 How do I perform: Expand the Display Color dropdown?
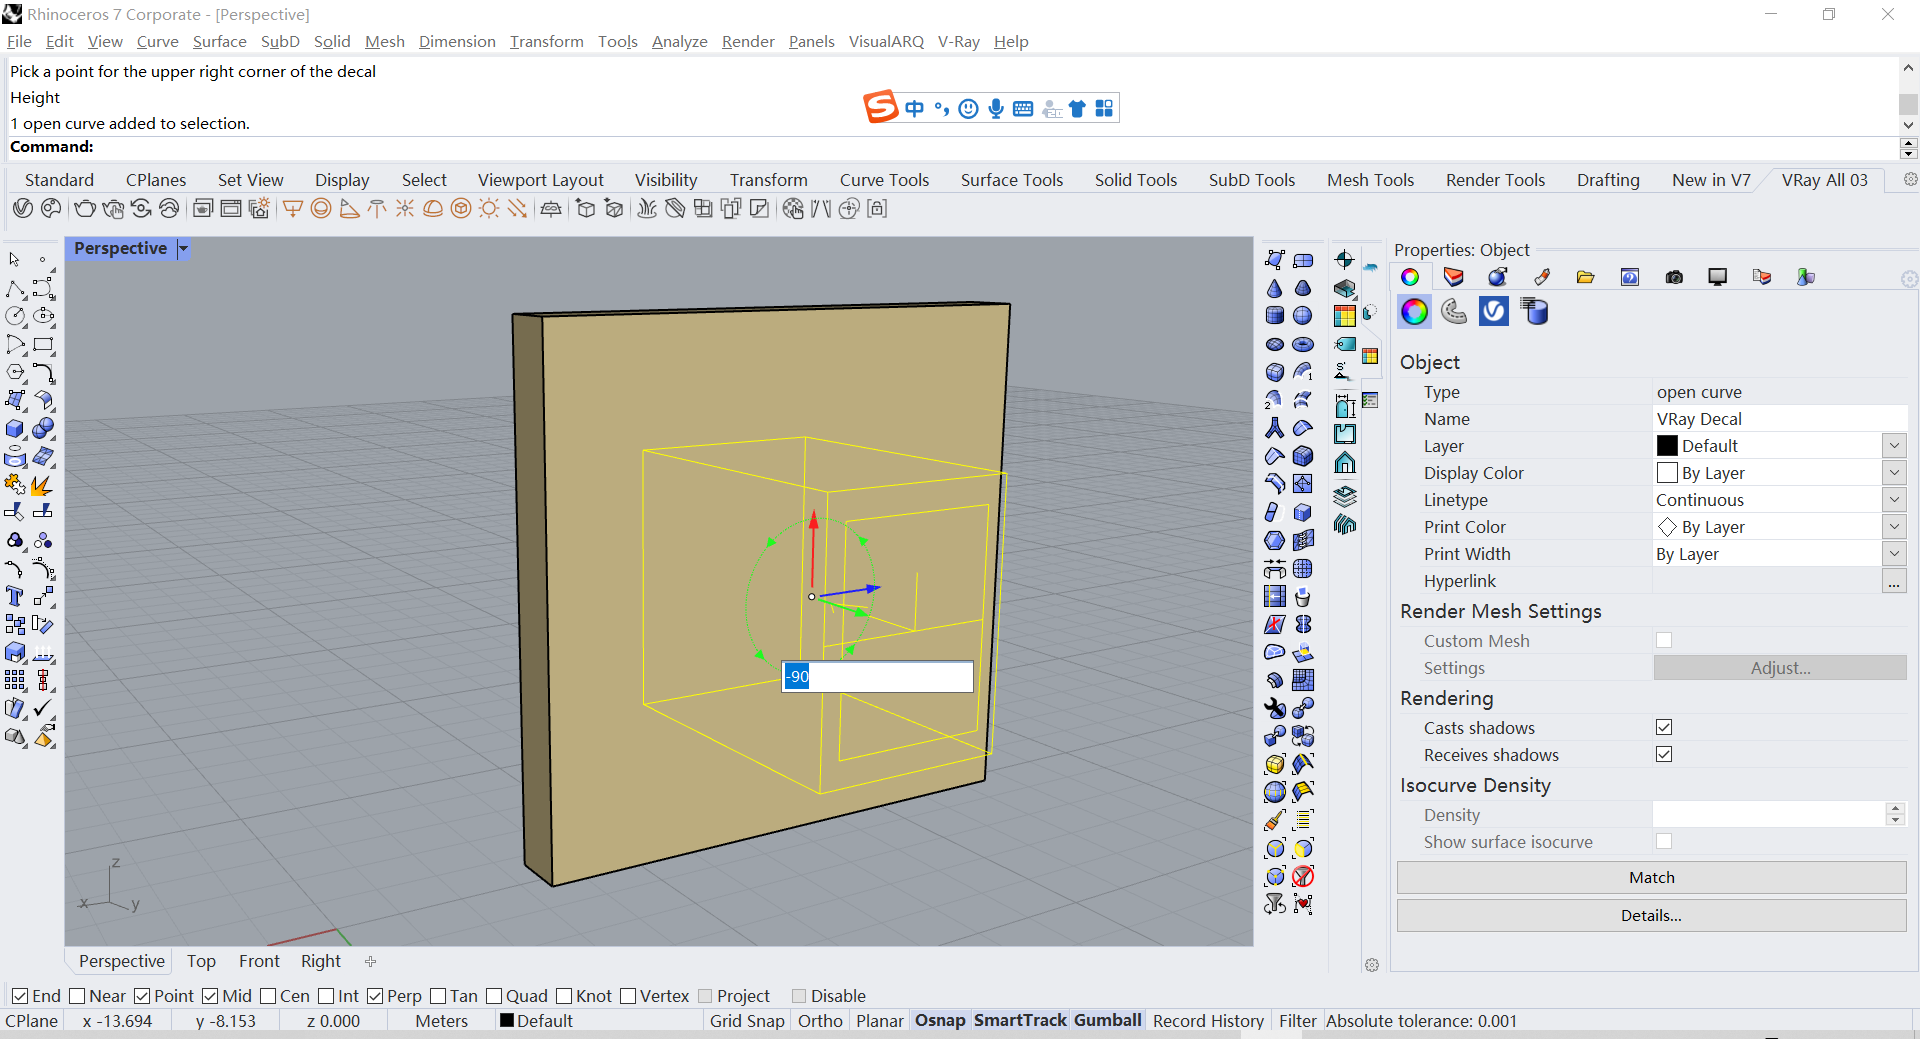[x=1894, y=473]
